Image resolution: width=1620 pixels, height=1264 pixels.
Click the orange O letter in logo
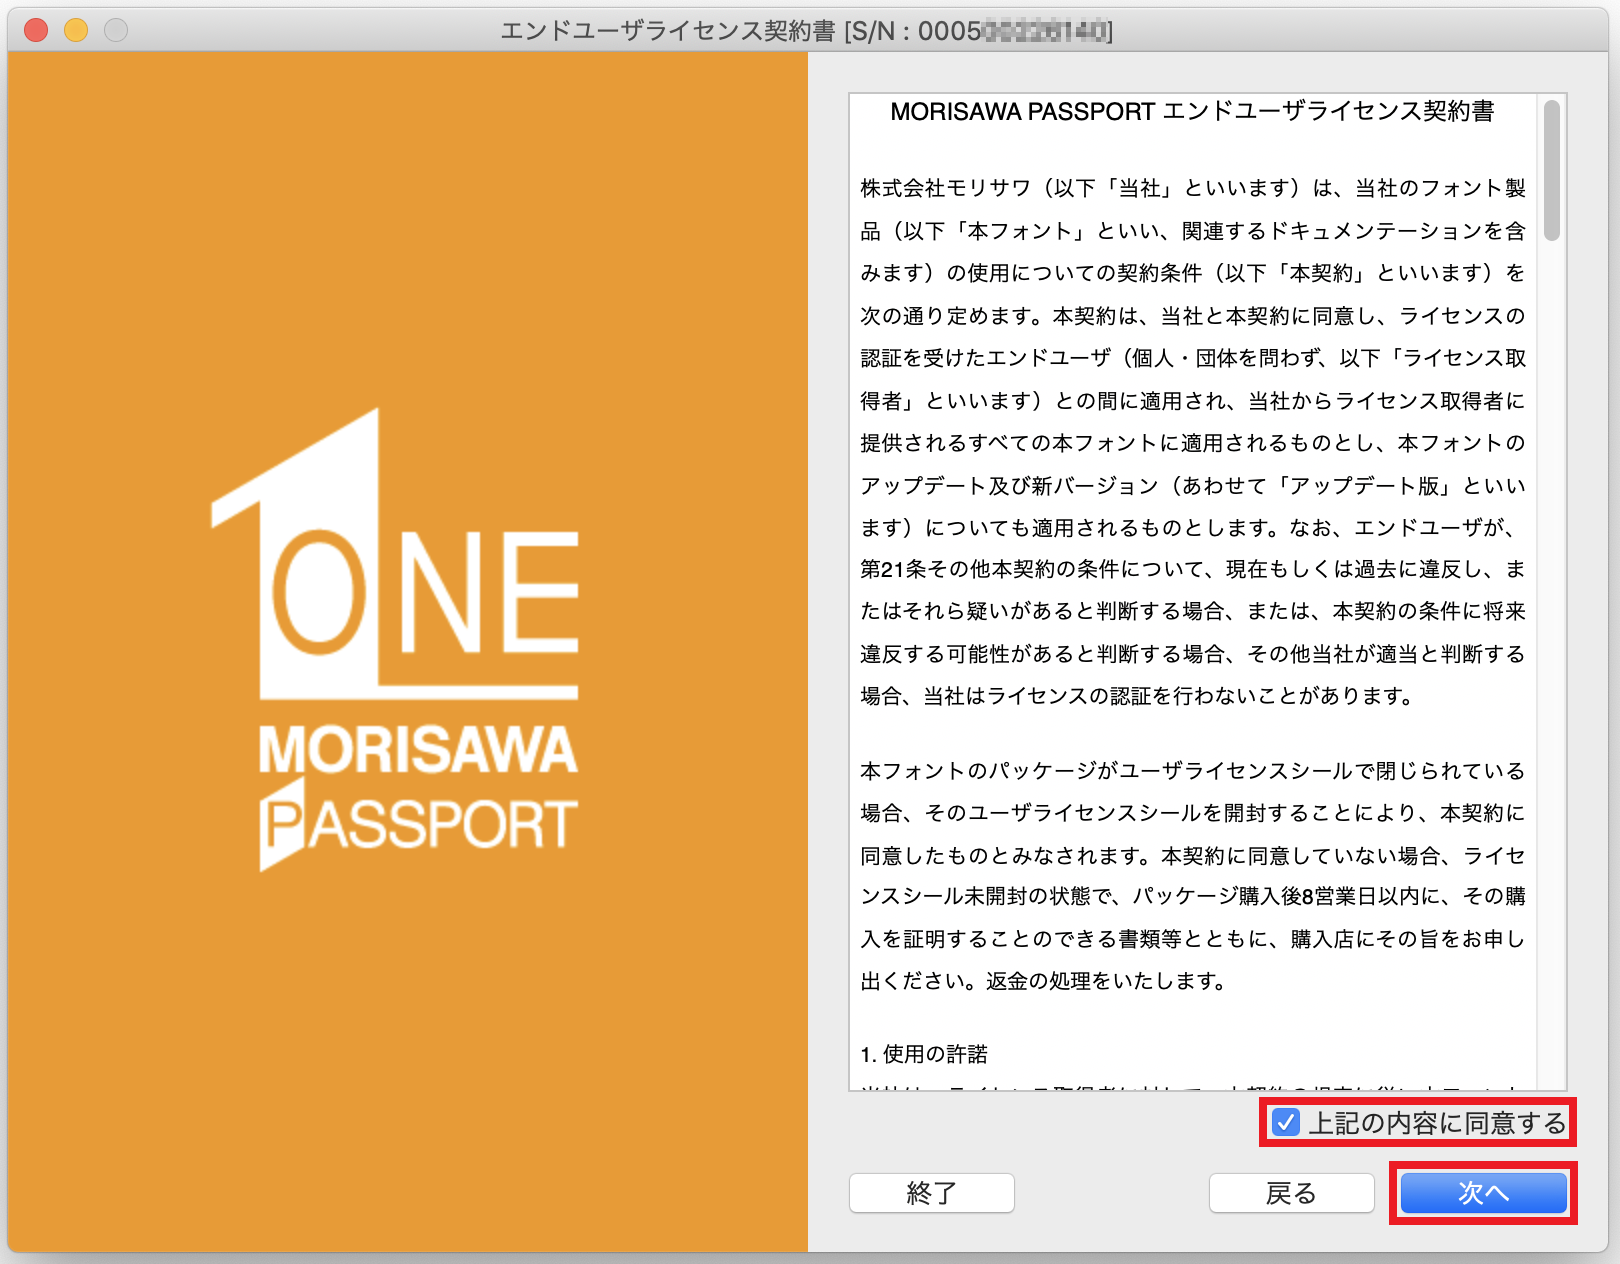(319, 592)
